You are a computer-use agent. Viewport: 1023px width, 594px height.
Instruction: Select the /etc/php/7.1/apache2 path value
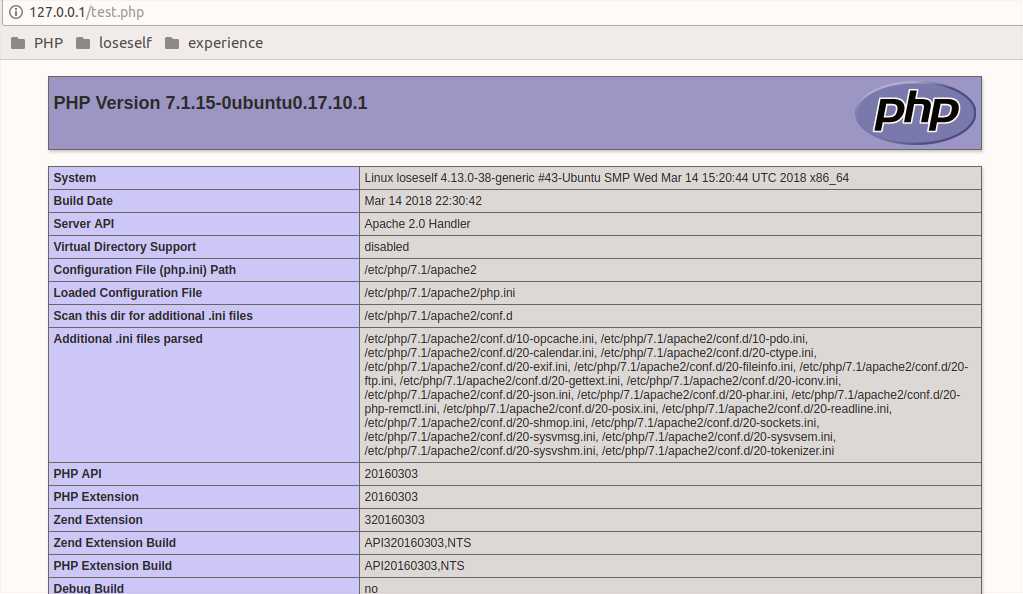pos(420,270)
